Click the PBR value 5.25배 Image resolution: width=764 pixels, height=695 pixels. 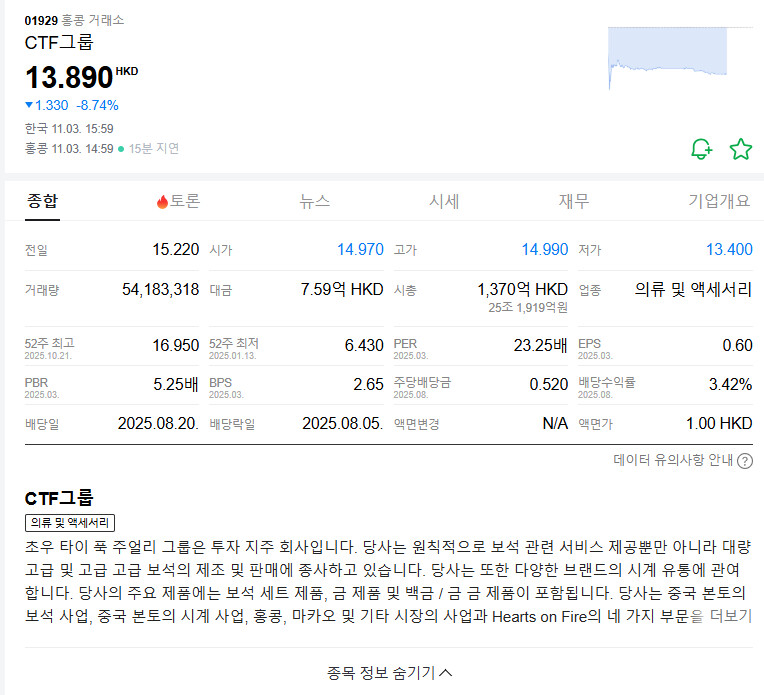(x=176, y=385)
